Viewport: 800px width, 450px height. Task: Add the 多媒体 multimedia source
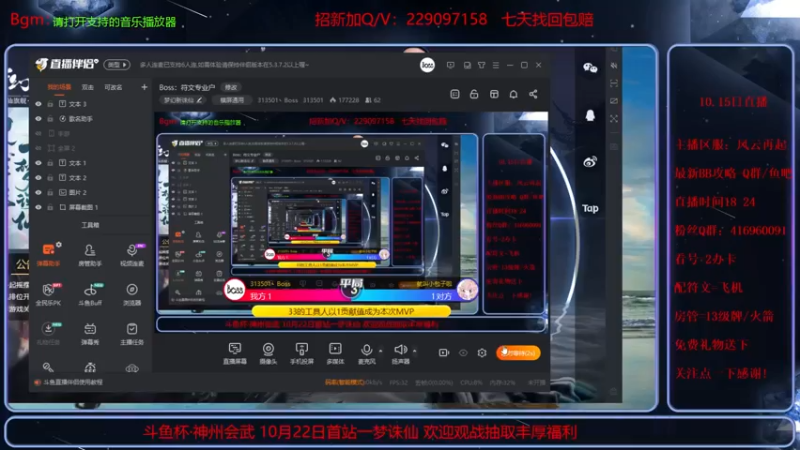point(335,353)
